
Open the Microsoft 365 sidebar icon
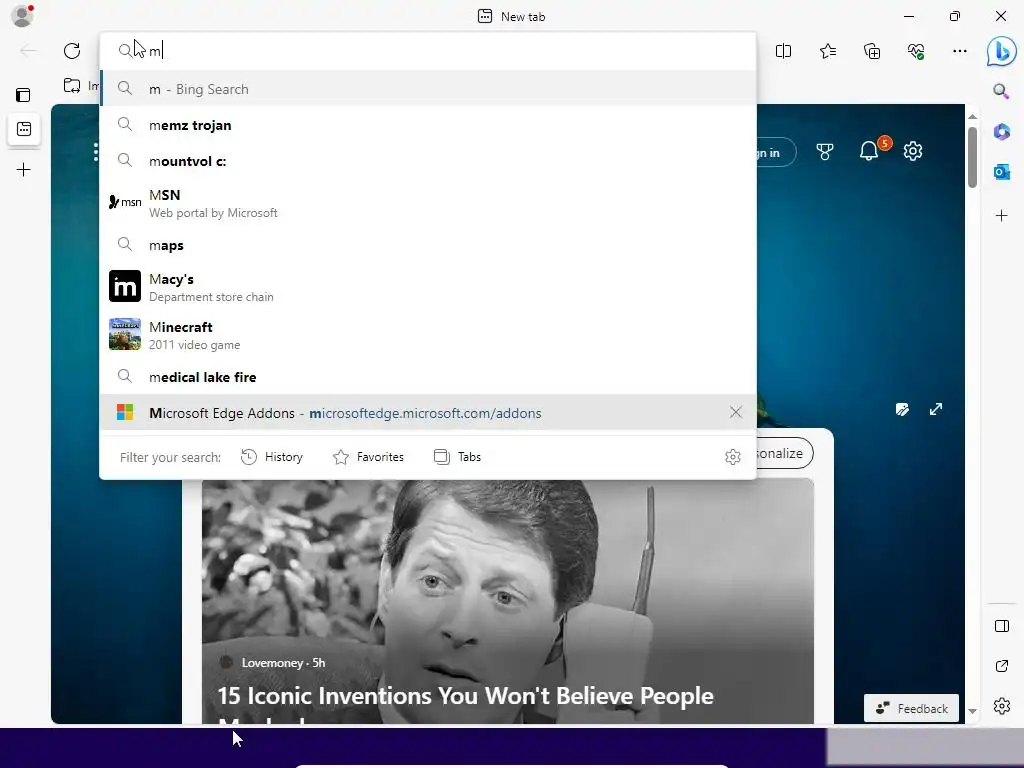click(1001, 131)
